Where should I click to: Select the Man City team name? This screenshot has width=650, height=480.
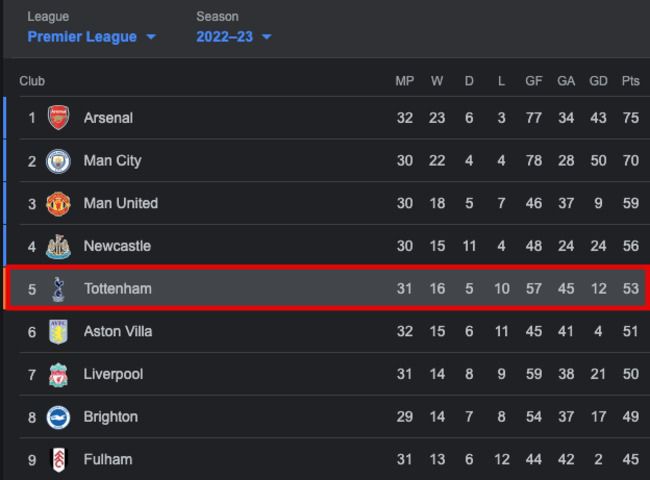coord(112,161)
